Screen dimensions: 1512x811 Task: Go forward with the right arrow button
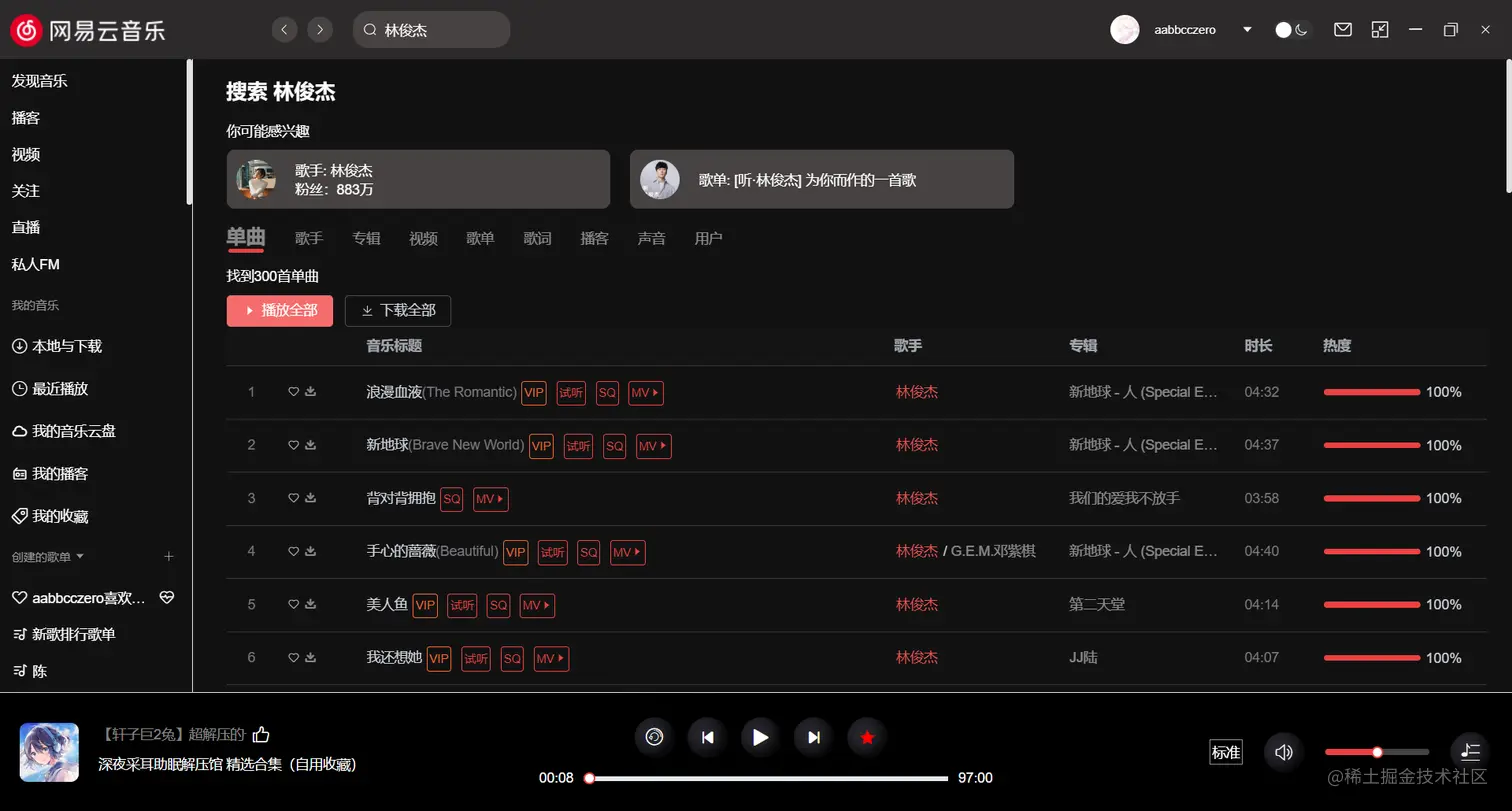coord(320,30)
